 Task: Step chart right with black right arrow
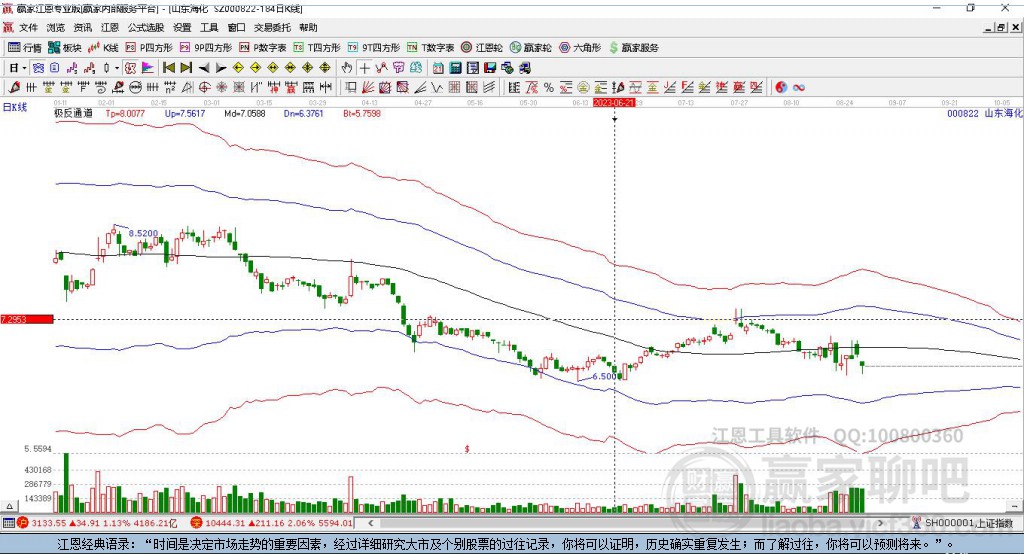(221, 68)
